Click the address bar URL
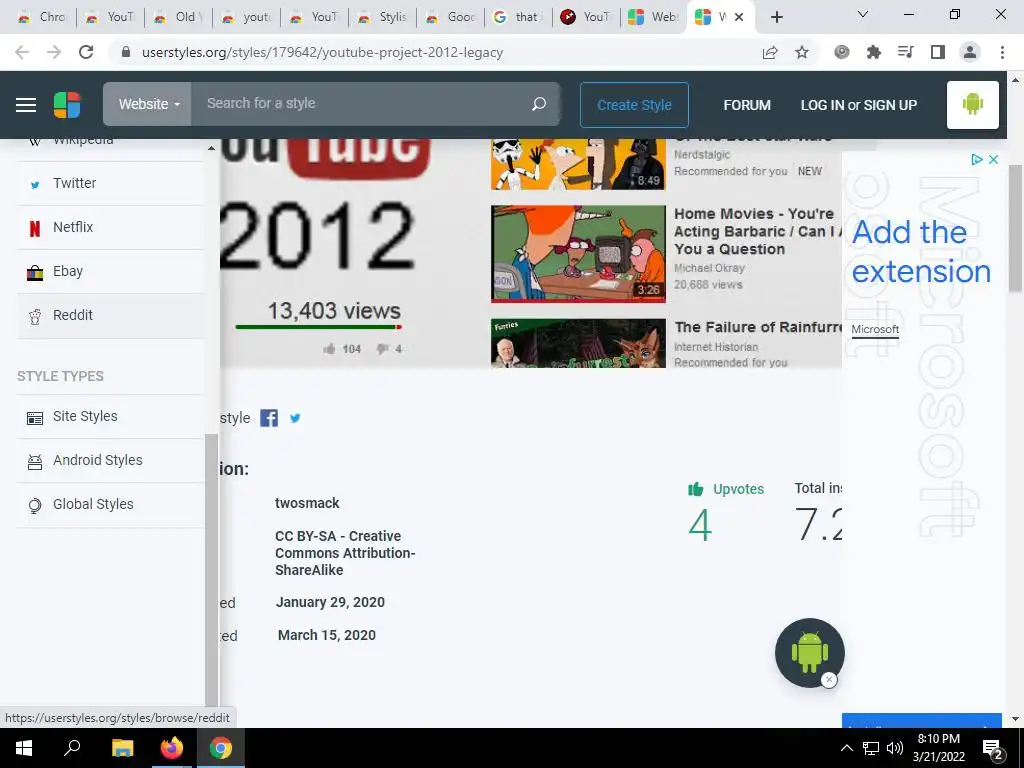This screenshot has height=768, width=1024. pyautogui.click(x=322, y=52)
